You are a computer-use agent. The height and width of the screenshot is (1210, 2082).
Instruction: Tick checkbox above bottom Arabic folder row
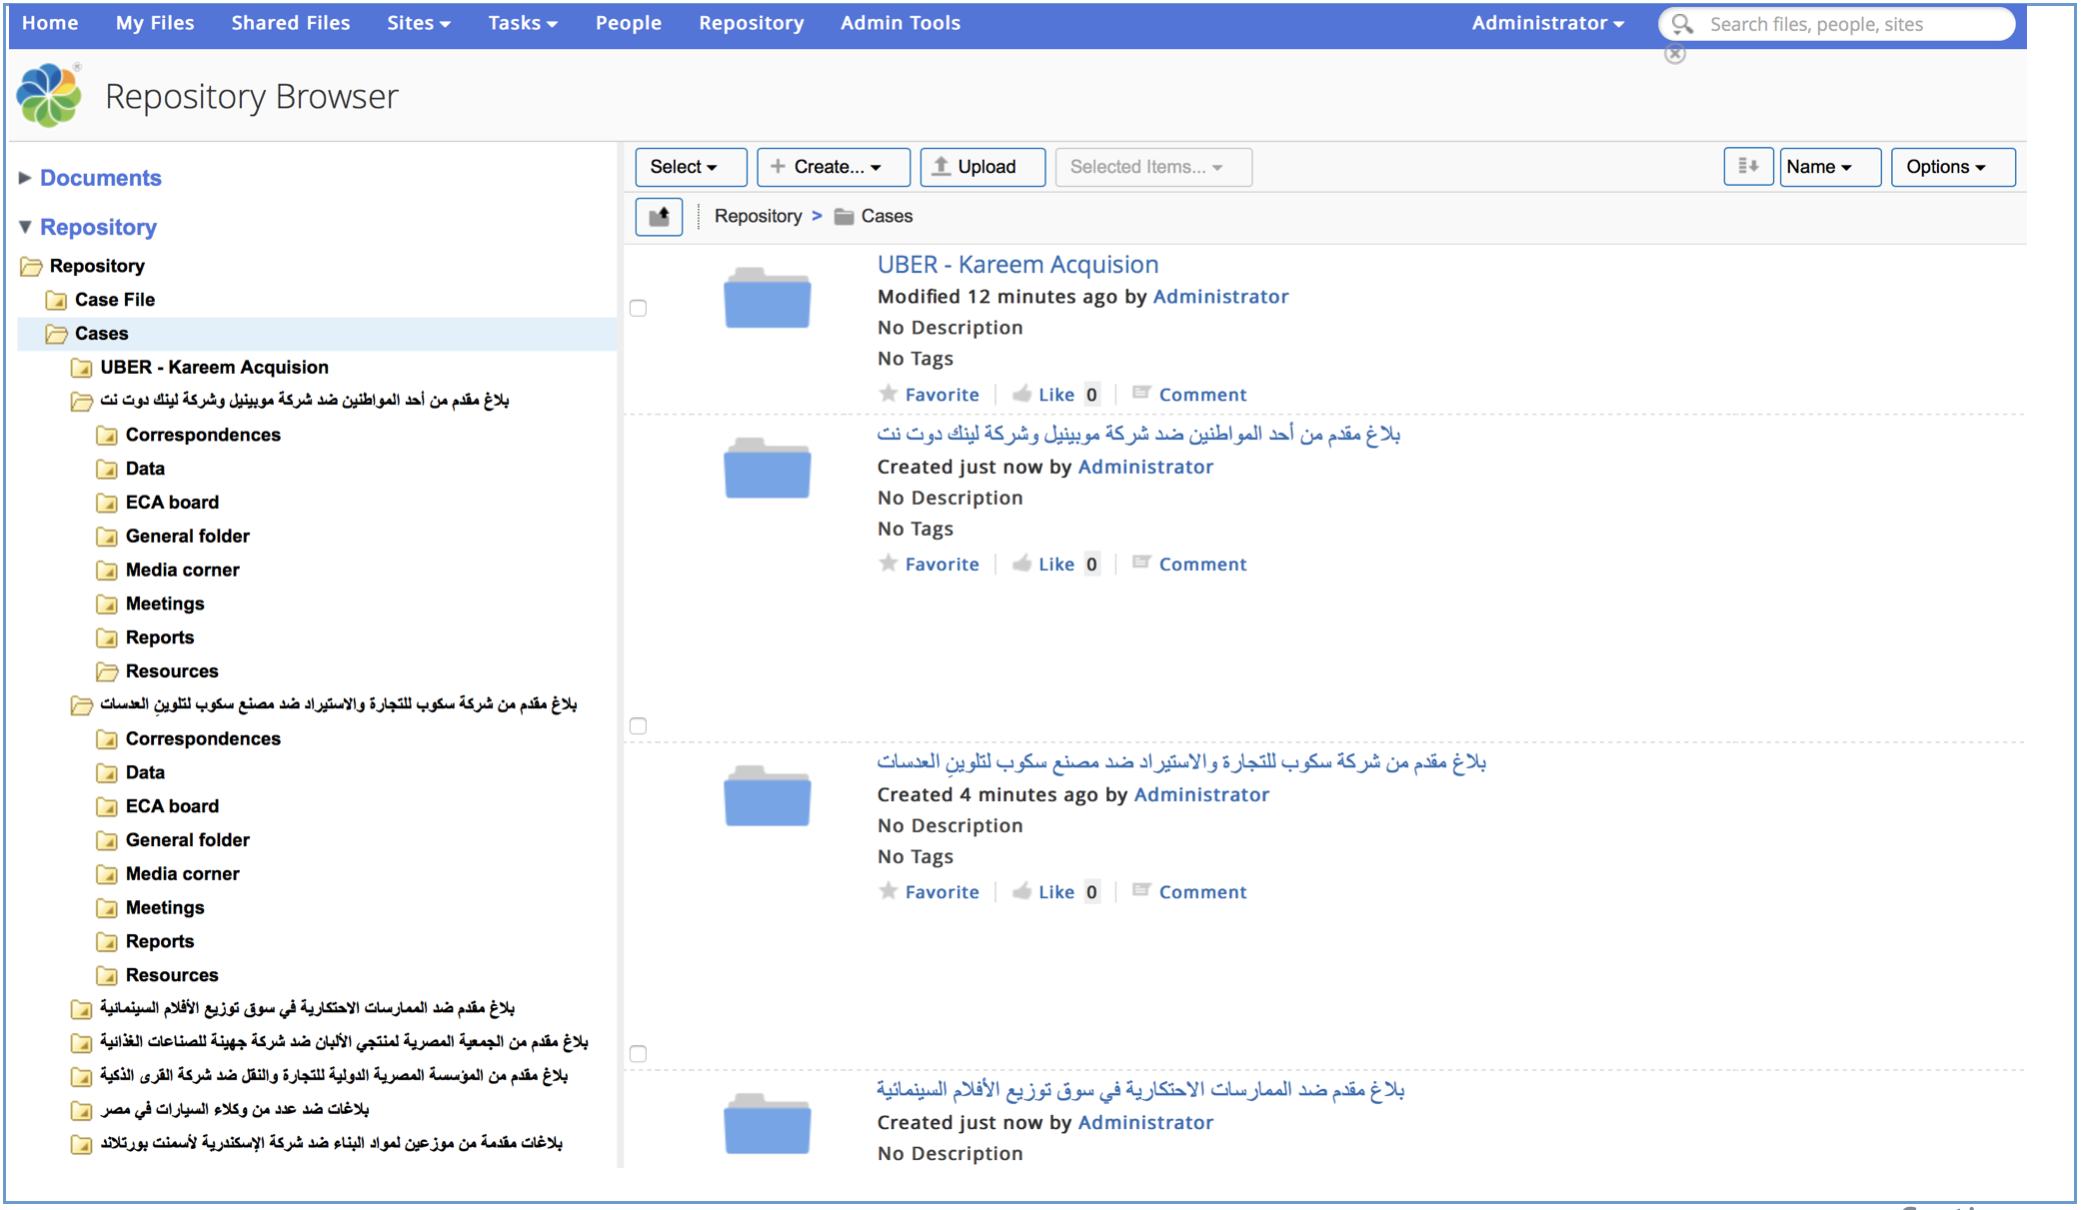[638, 1054]
